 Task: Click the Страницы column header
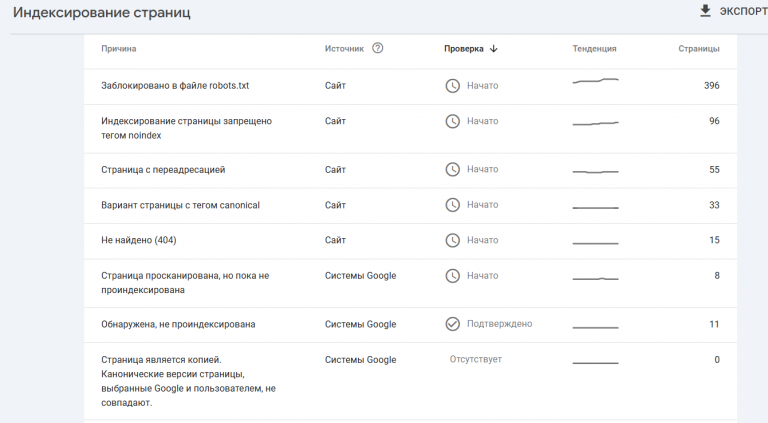[698, 48]
